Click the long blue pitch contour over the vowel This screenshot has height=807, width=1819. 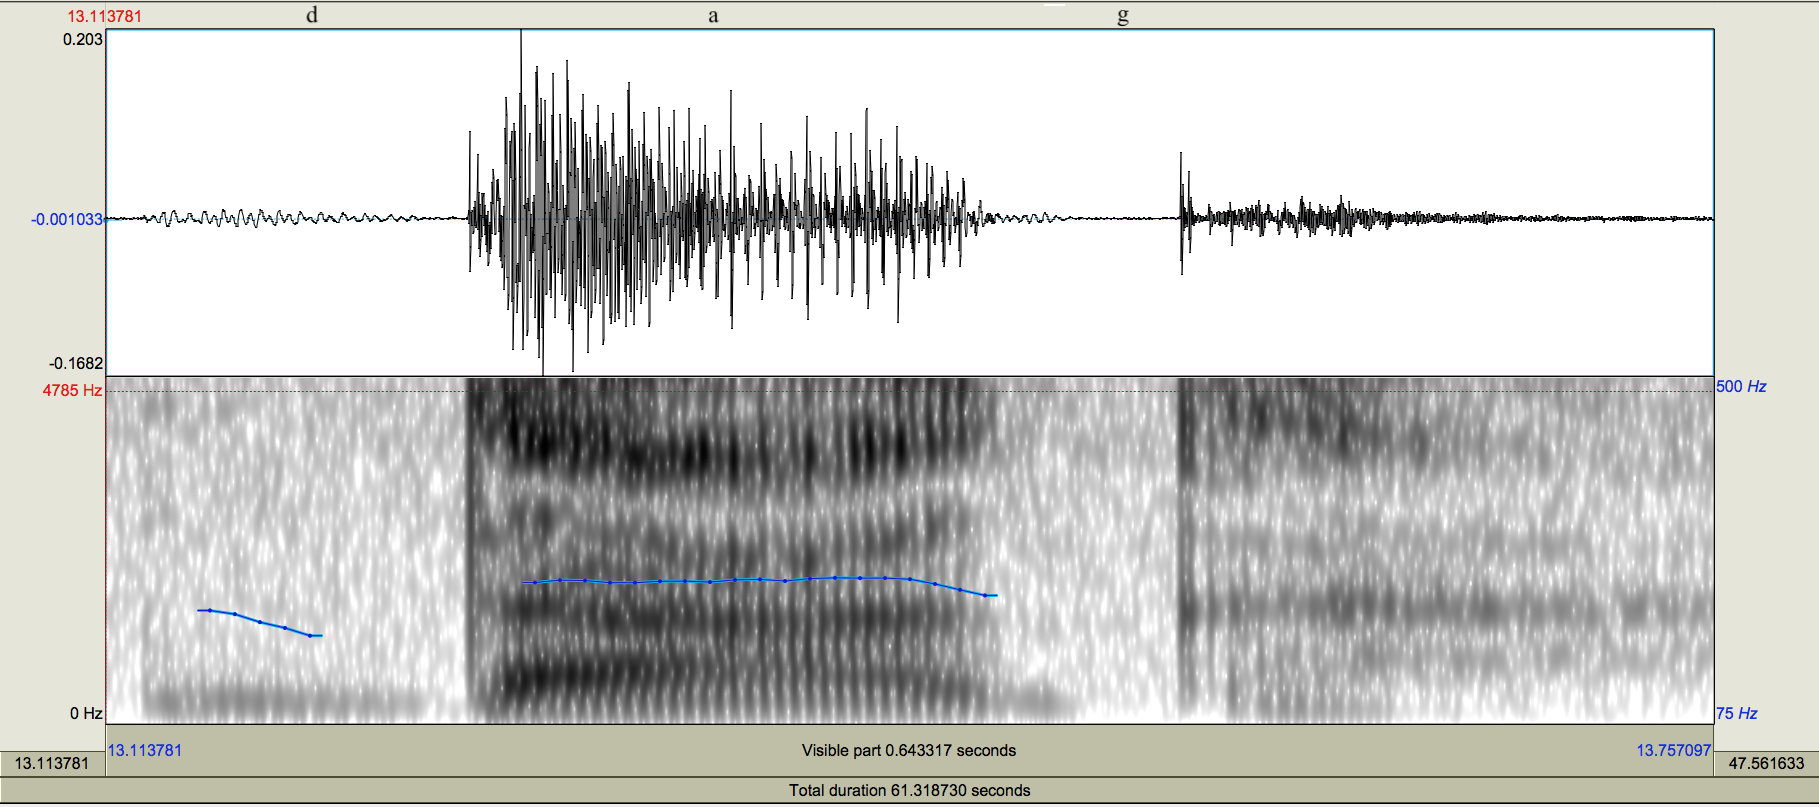tap(760, 580)
